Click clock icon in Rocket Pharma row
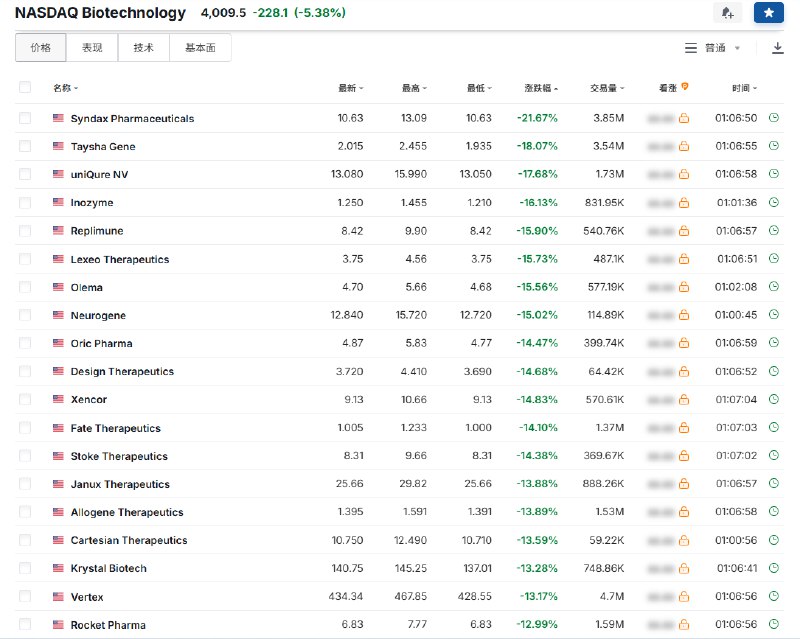This screenshot has height=639, width=800. (x=773, y=624)
